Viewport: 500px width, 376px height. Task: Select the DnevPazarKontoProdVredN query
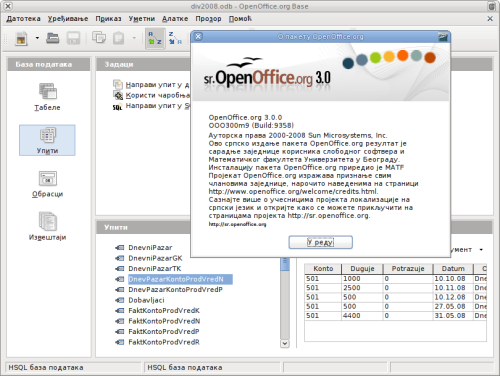pyautogui.click(x=180, y=279)
